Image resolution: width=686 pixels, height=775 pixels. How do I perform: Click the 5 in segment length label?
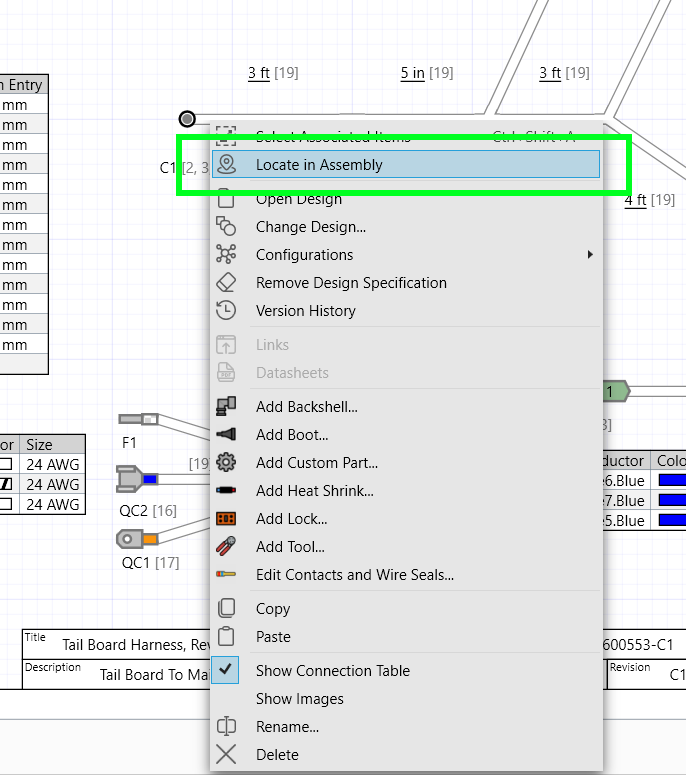413,73
